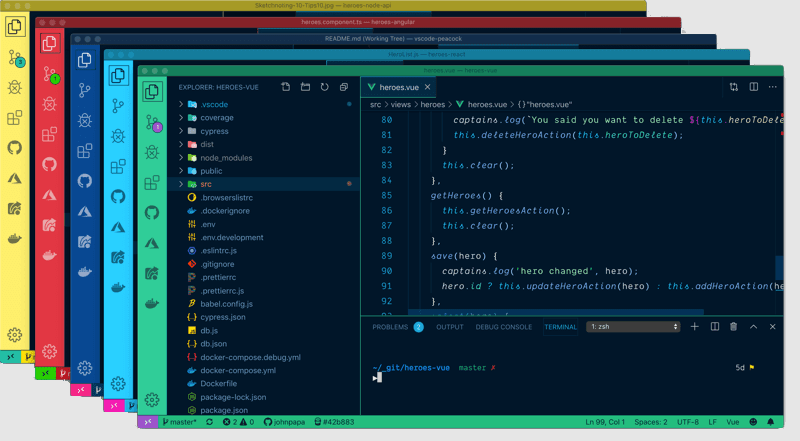800x441 pixels.
Task: Kill terminal with the trash icon
Action: (x=733, y=327)
